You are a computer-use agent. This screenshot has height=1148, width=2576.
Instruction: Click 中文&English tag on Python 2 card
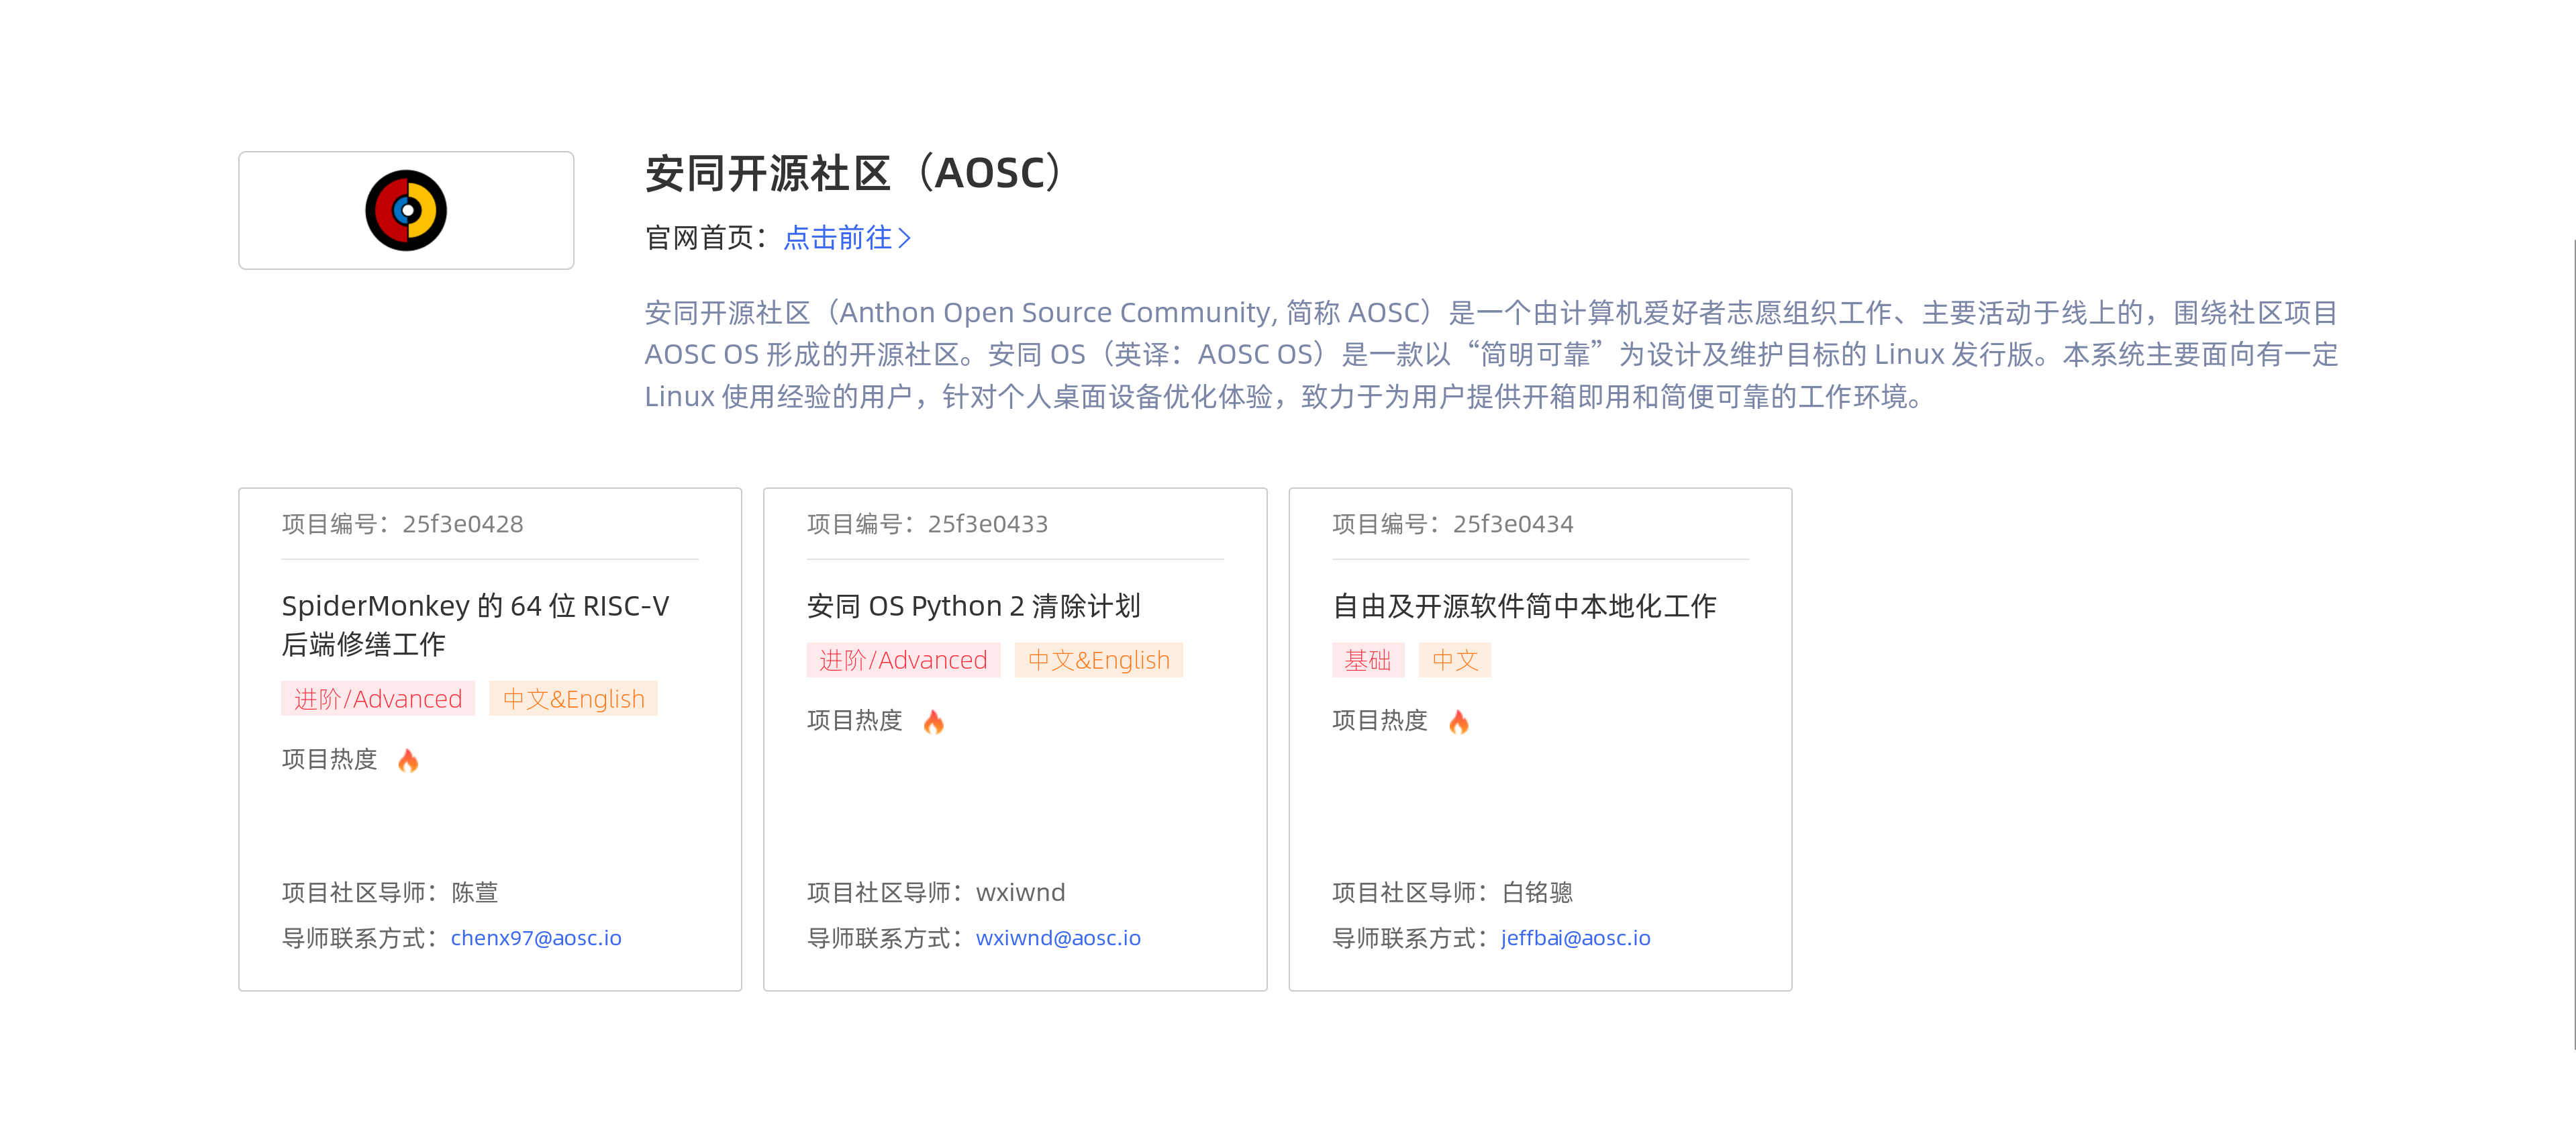coord(1098,660)
